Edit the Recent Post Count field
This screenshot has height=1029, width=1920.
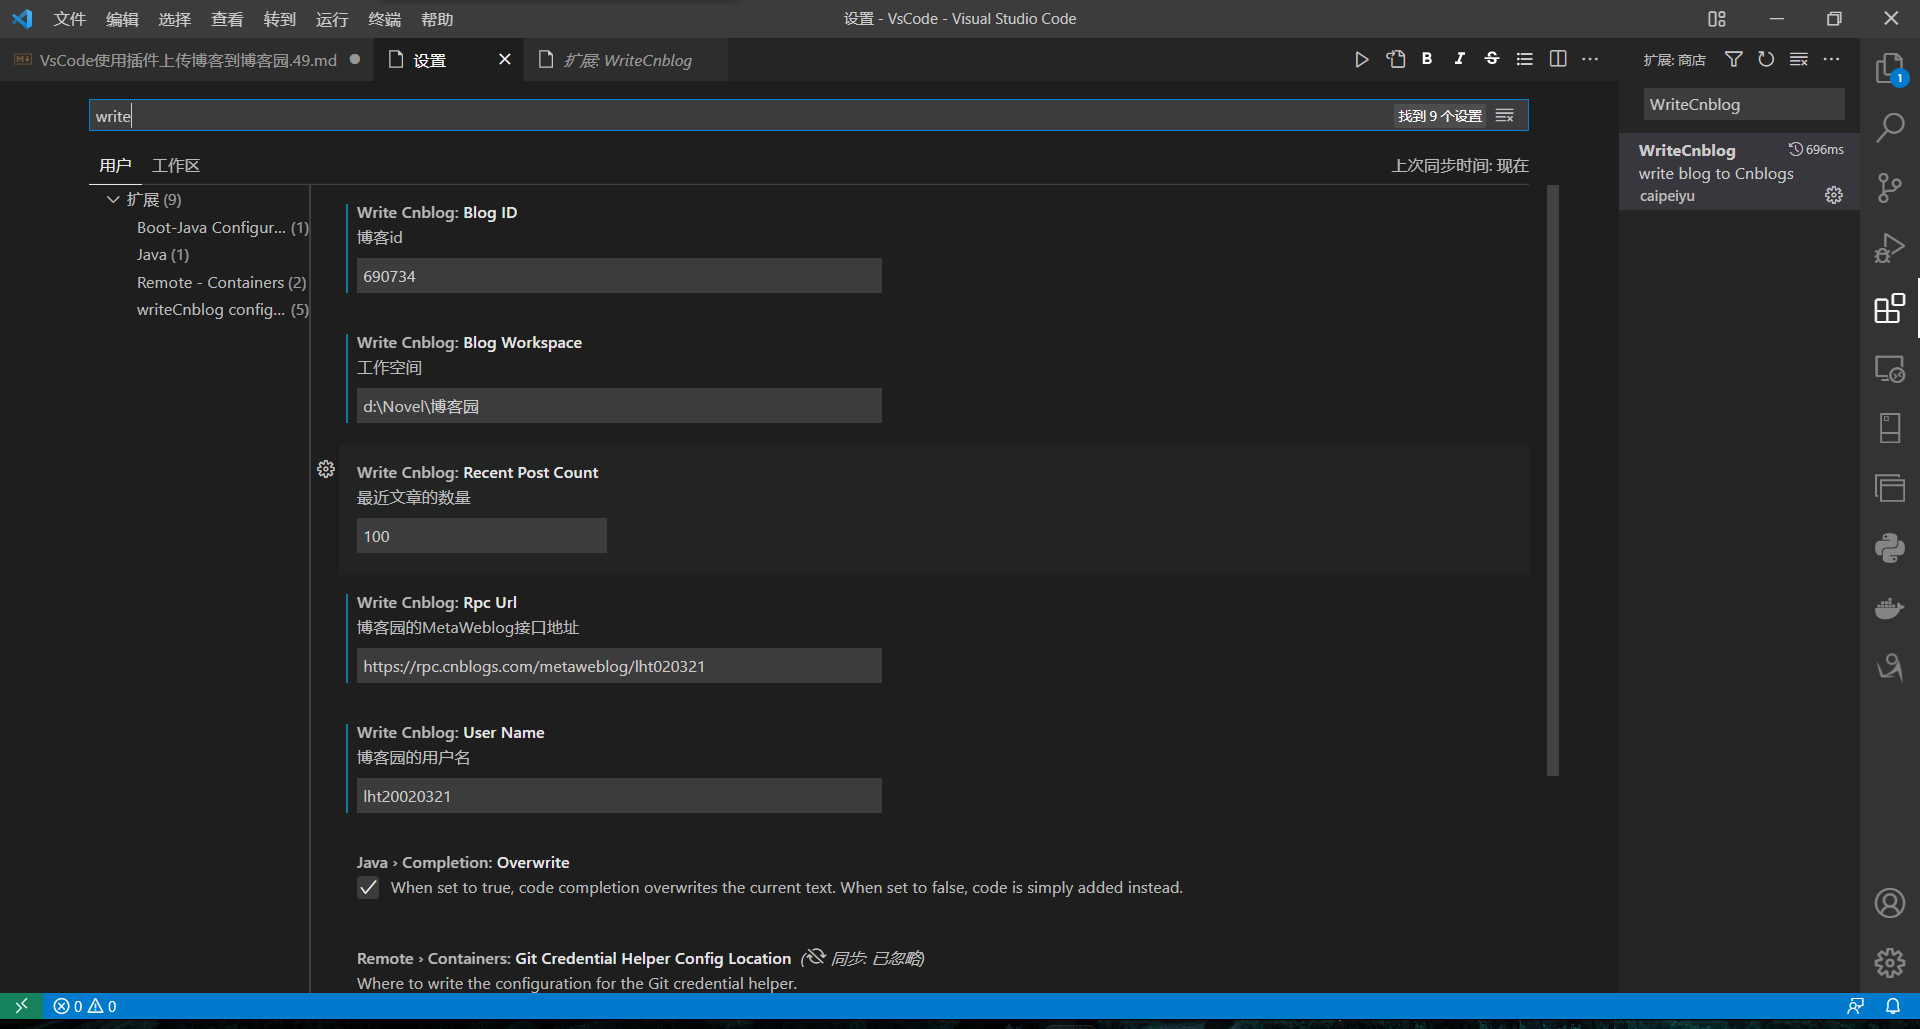(x=482, y=536)
